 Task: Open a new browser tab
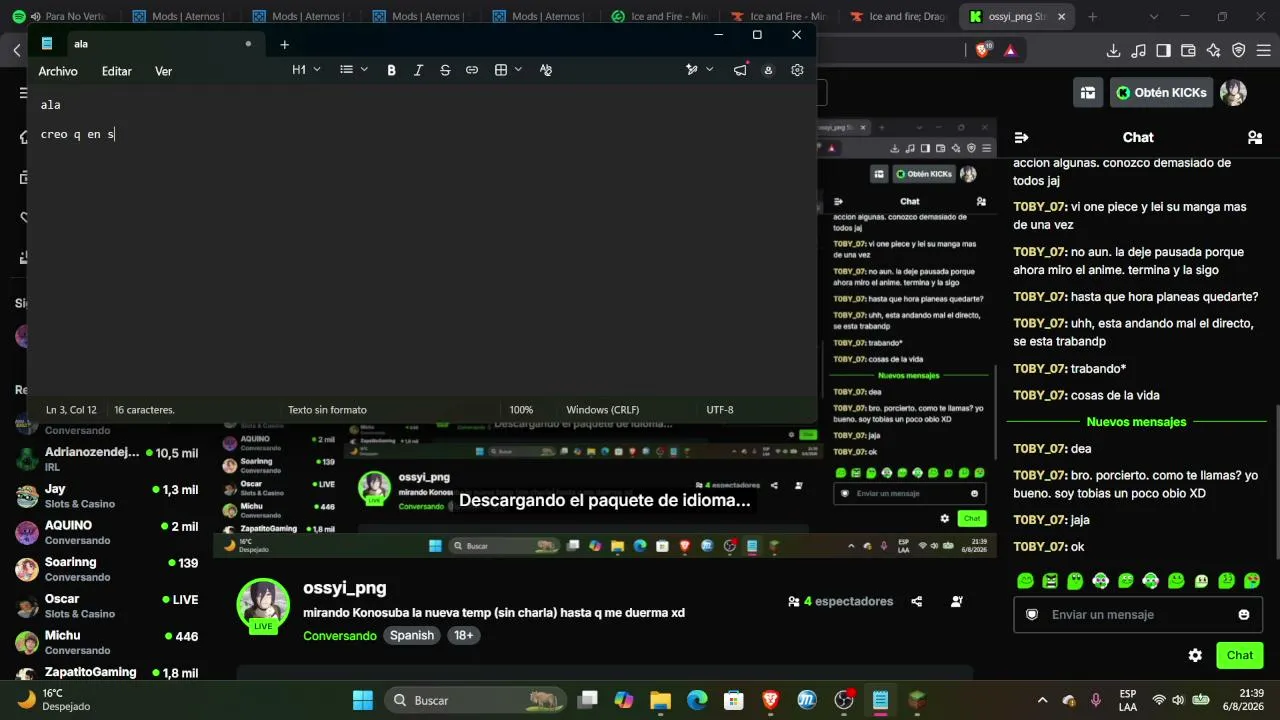[1092, 17]
